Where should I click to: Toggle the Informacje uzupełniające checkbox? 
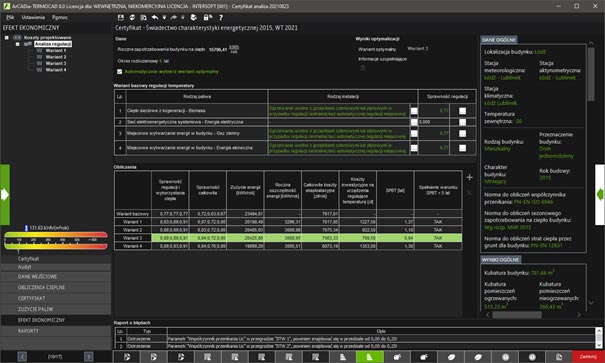tap(363, 68)
